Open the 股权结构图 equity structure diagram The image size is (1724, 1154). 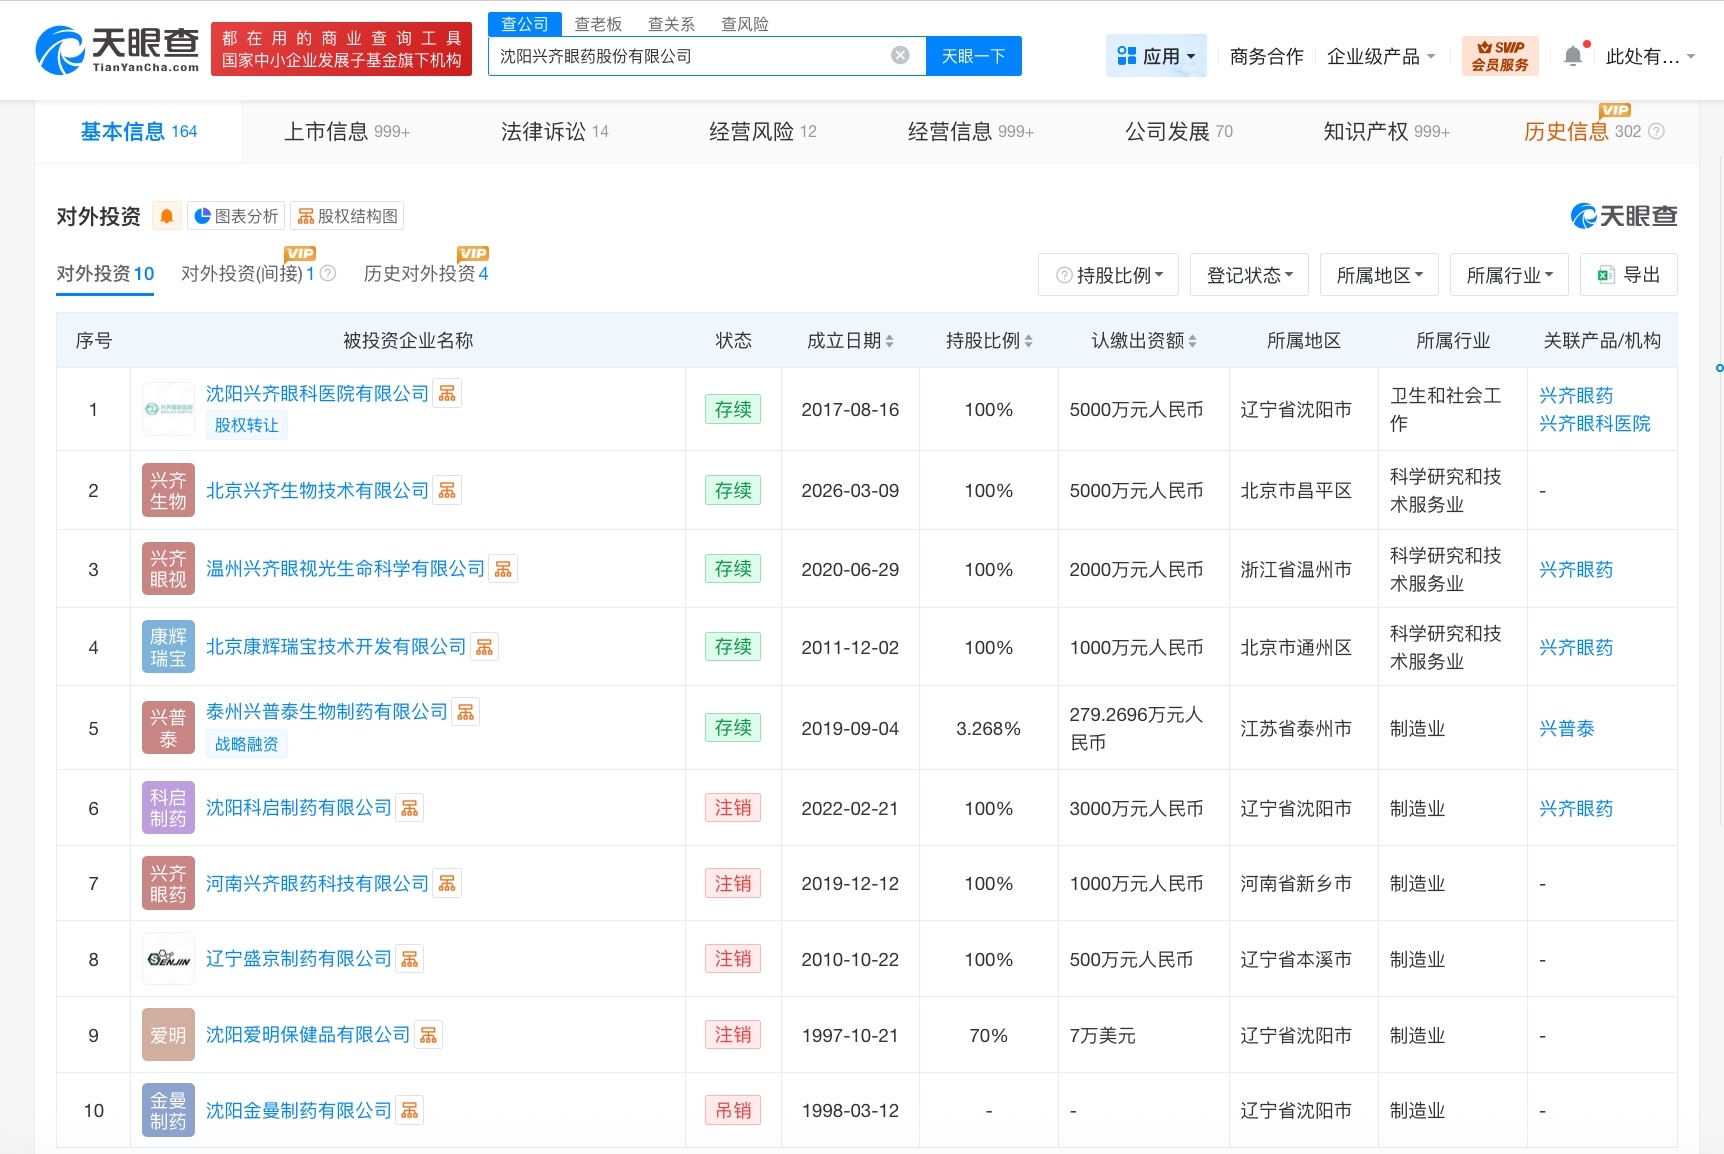(x=346, y=215)
